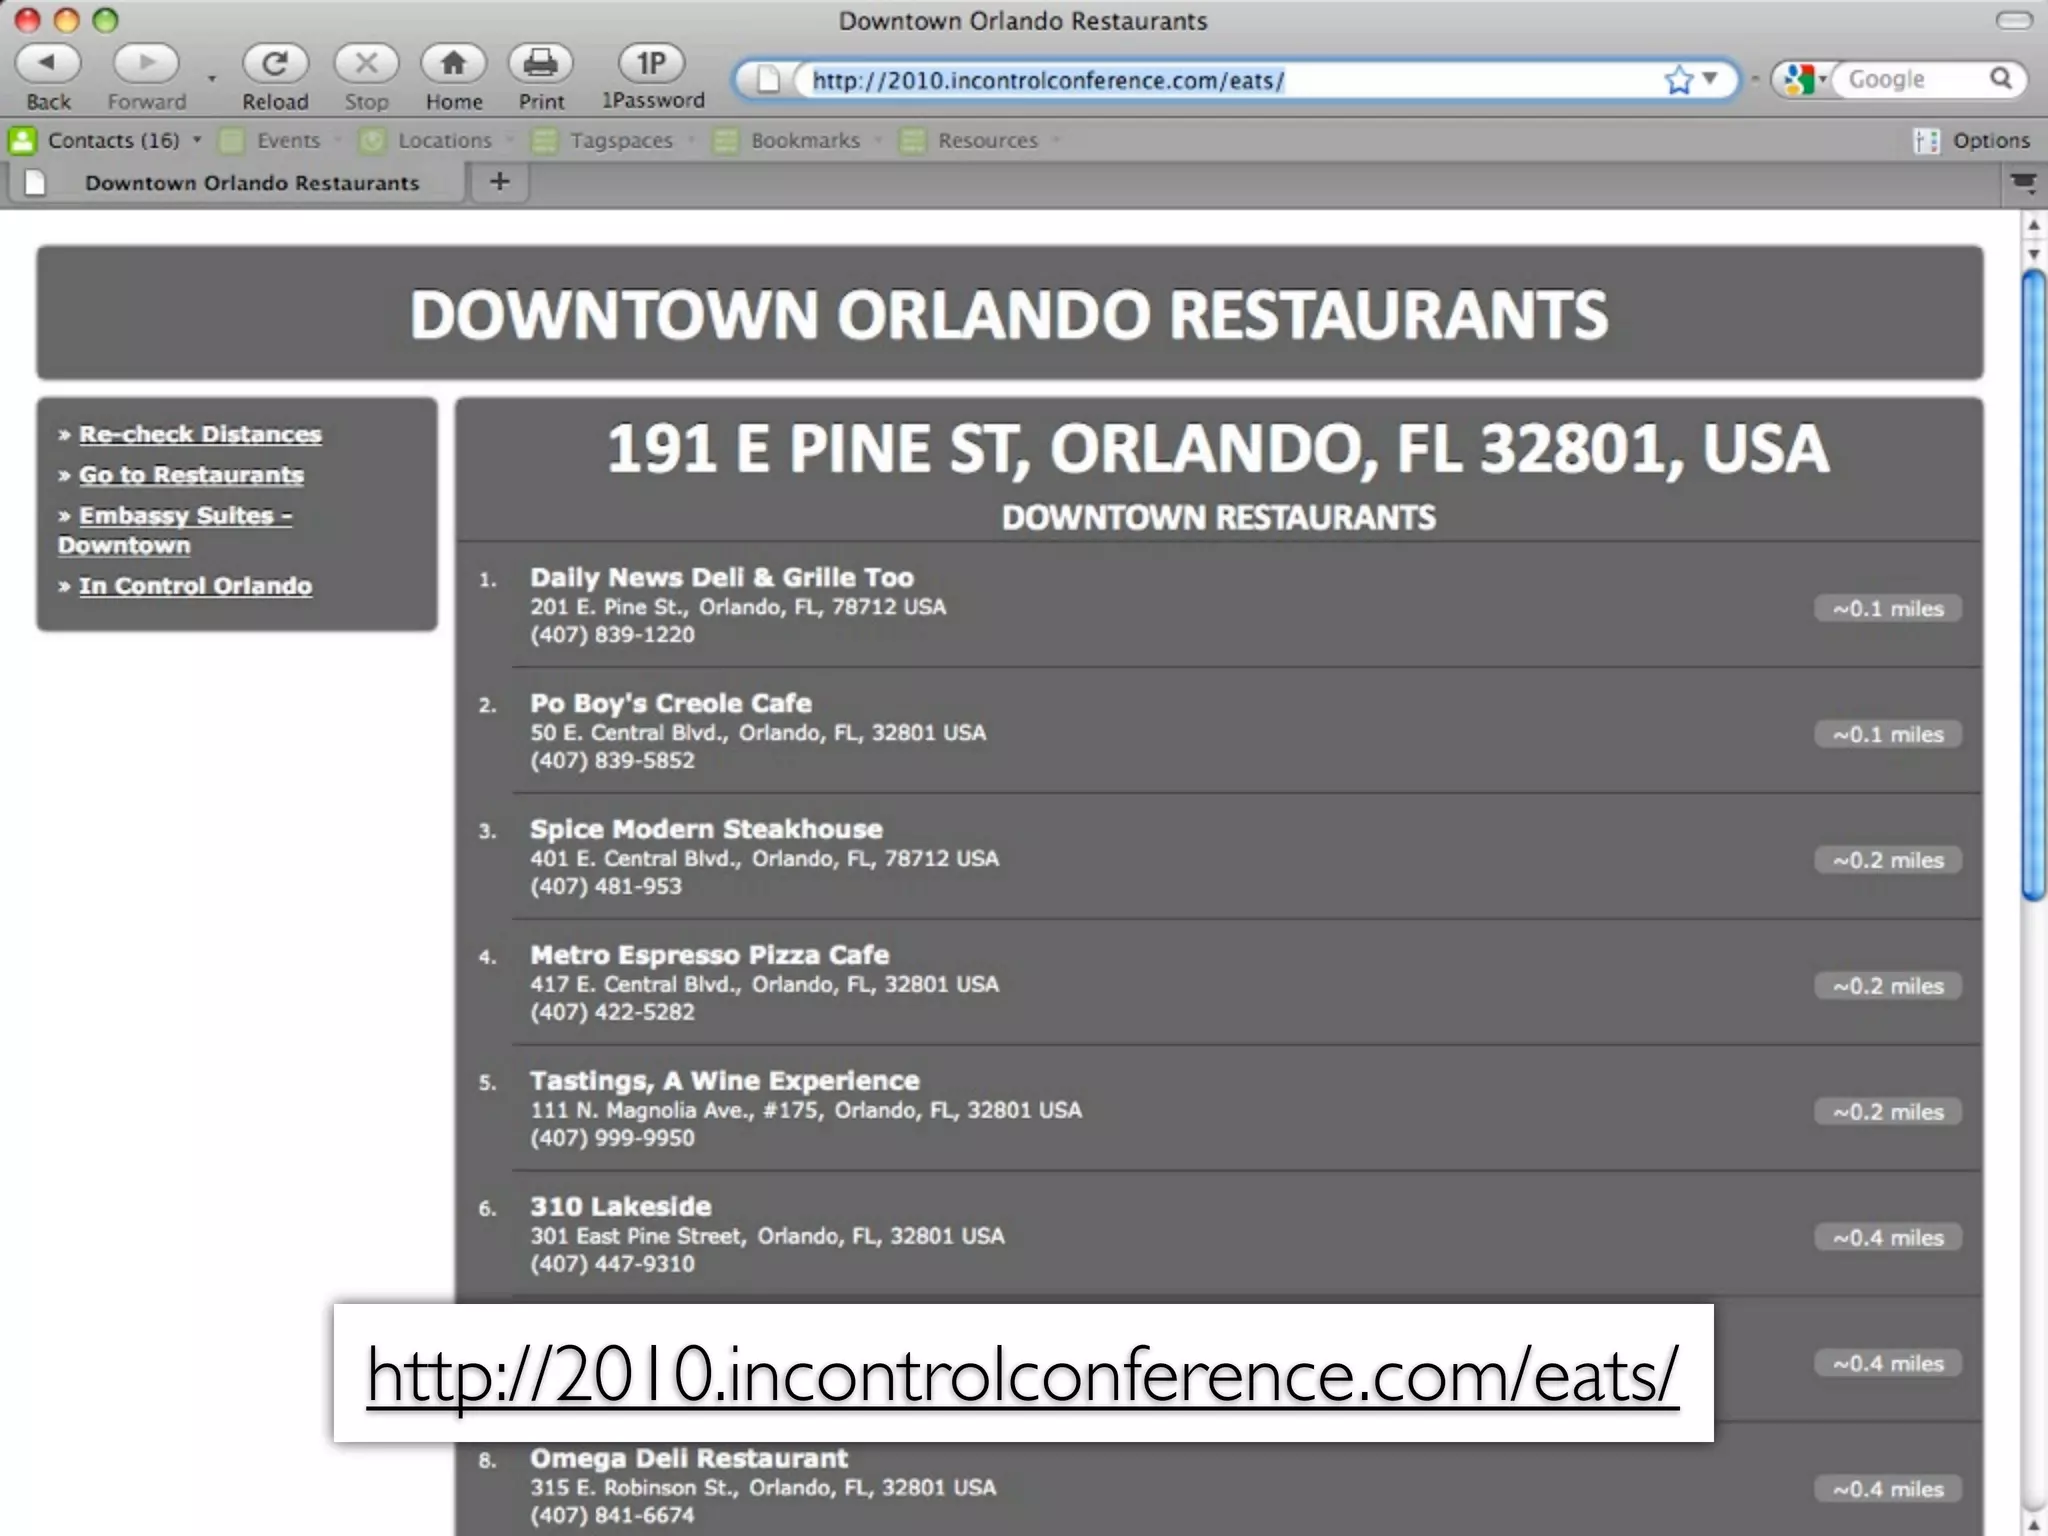2048x1536 pixels.
Task: Click phone number (407) 839-5852
Action: coord(612,761)
